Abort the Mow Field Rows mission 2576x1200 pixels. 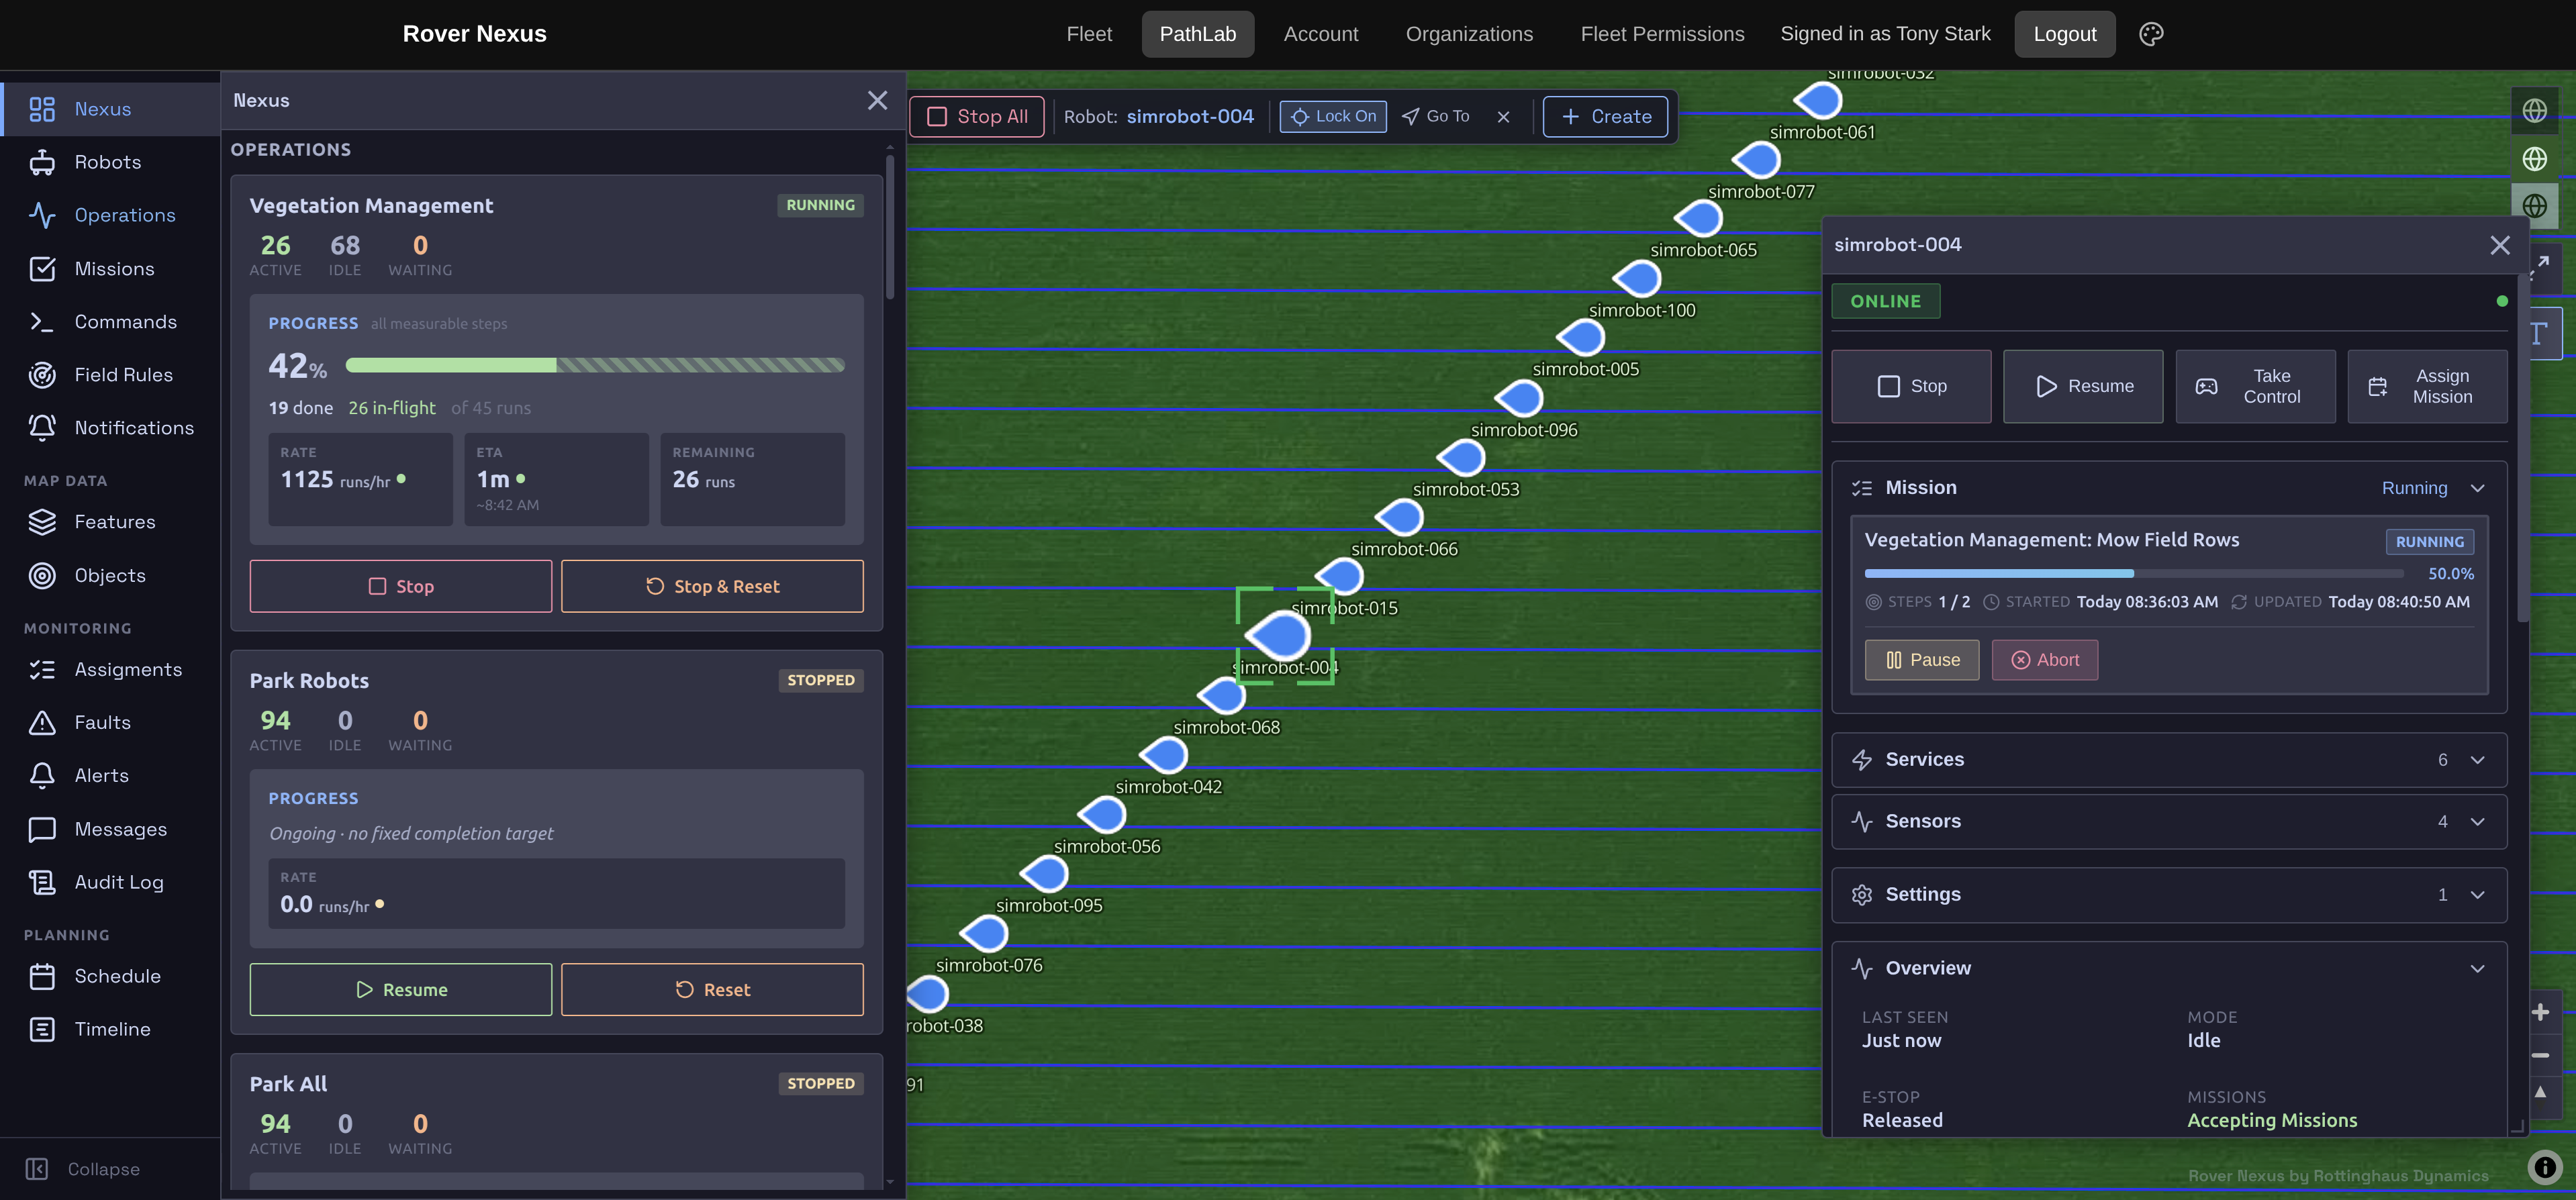coord(2044,660)
